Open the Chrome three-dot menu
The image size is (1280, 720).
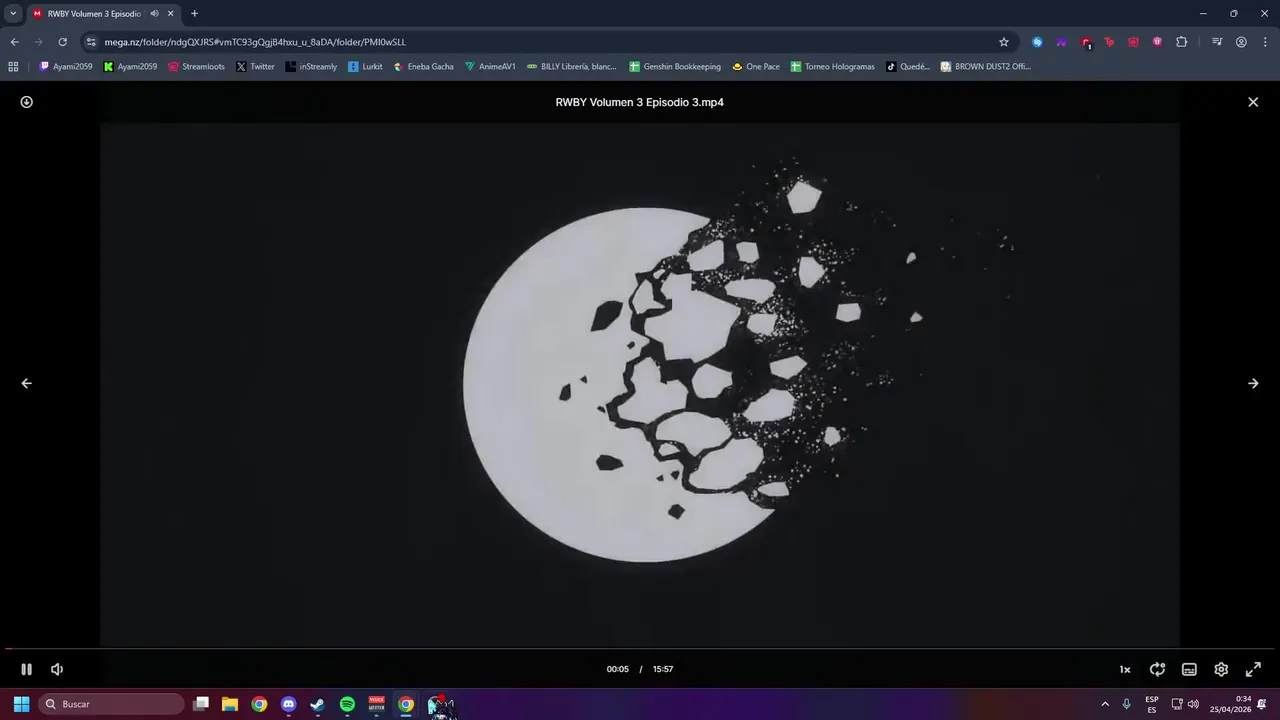tap(1265, 42)
